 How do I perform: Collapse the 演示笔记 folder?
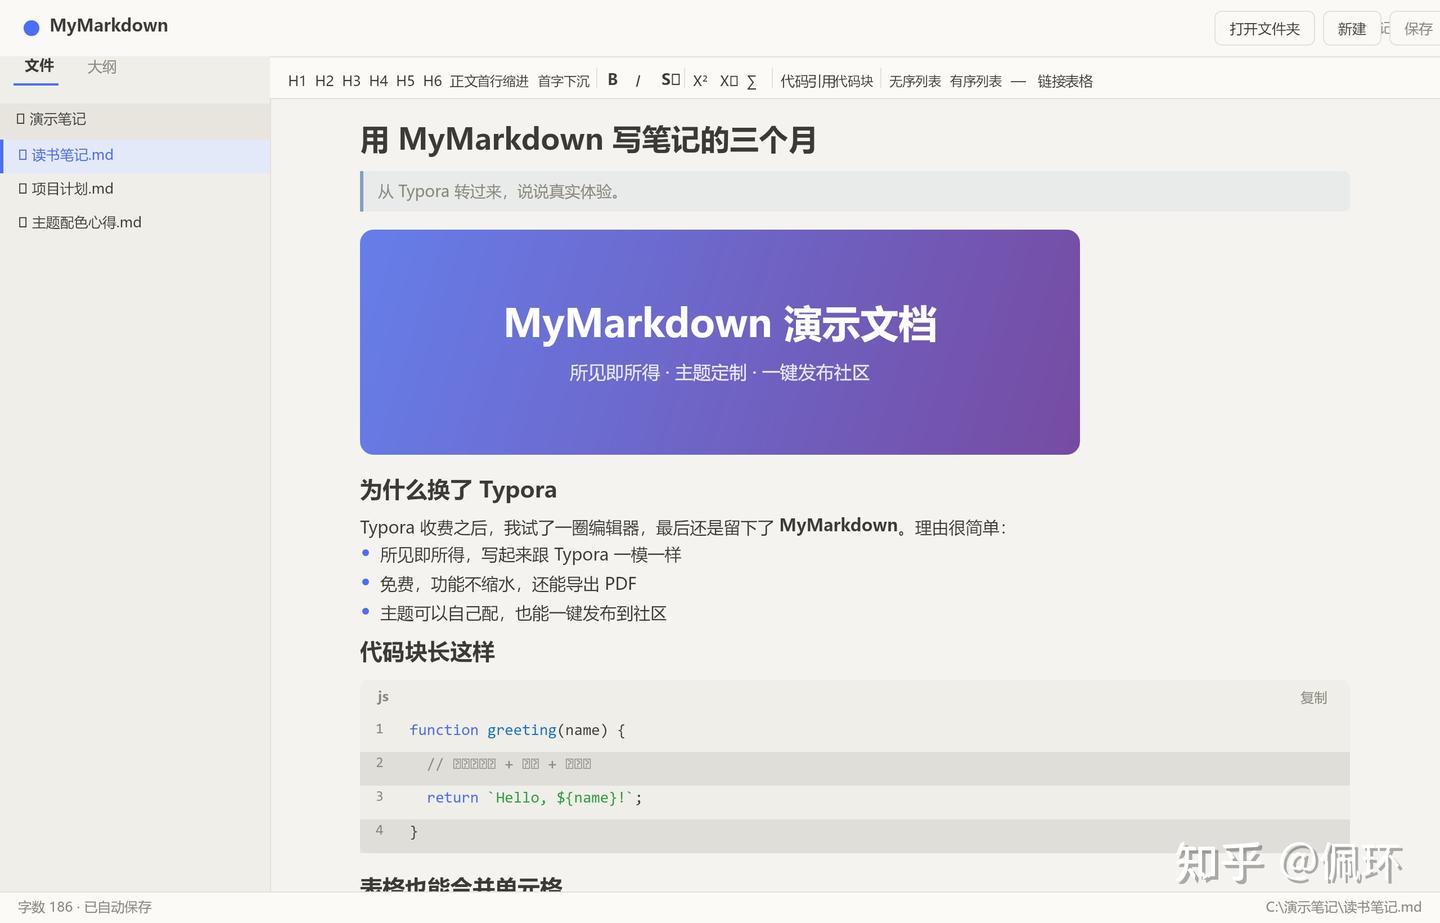135,119
